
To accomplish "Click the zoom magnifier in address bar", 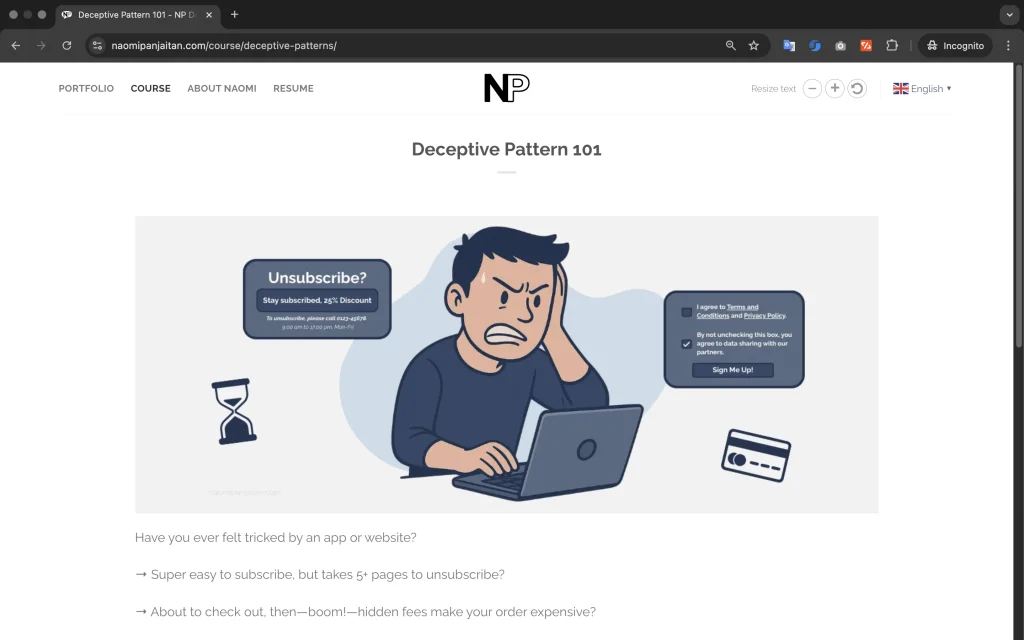I will [731, 46].
